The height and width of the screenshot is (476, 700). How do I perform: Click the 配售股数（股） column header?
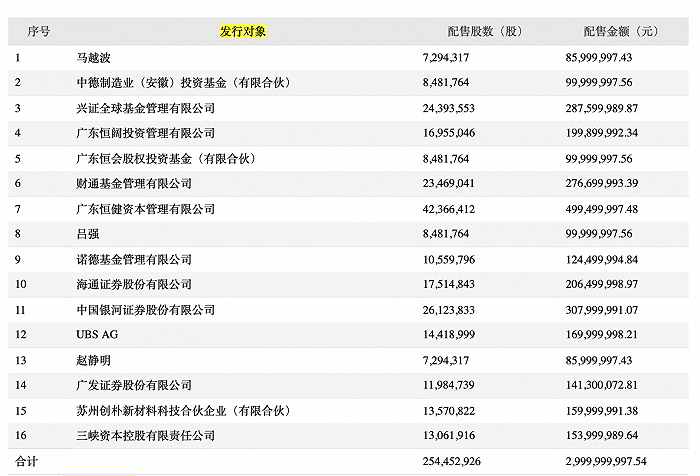484,31
